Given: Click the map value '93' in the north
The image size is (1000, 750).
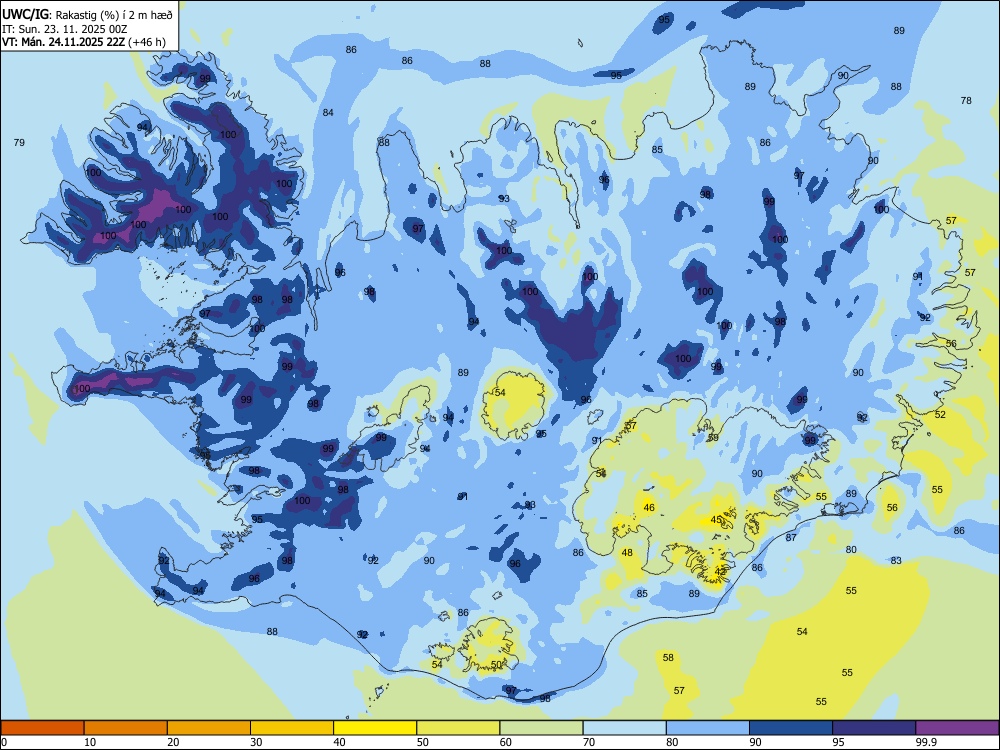Looking at the screenshot, I should tap(504, 198).
